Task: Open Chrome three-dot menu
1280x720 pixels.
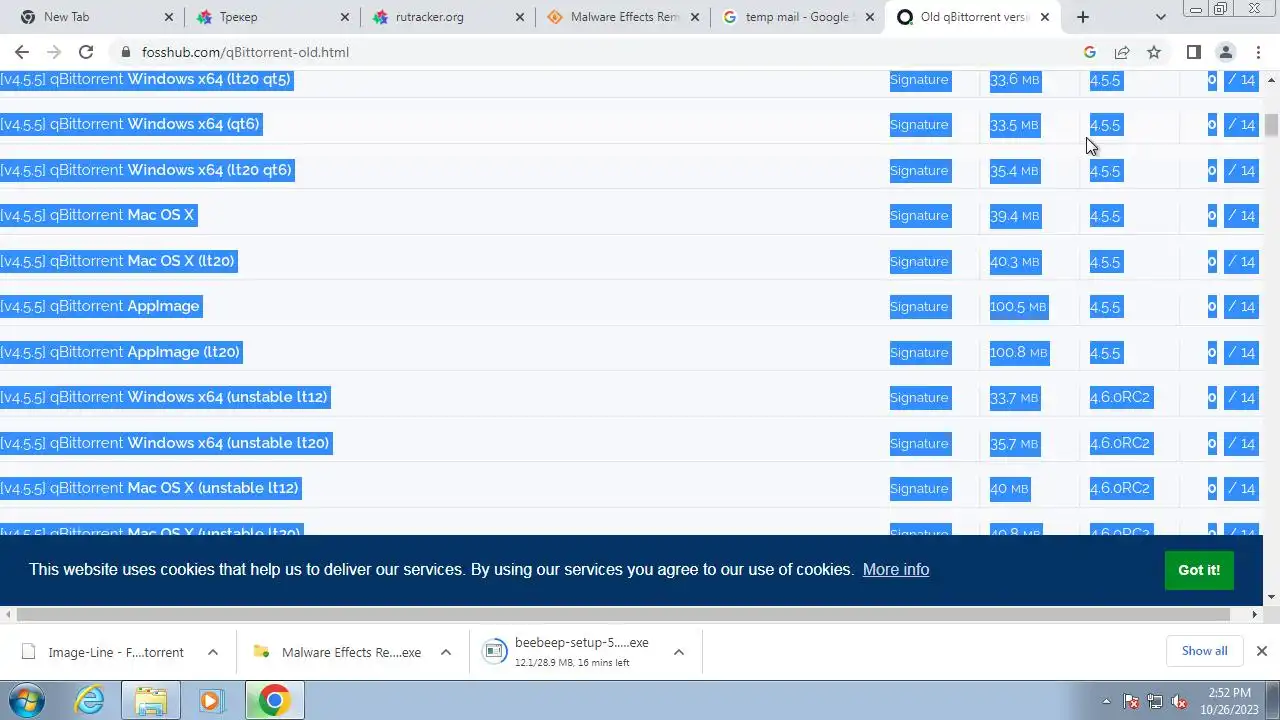Action: pos(1257,52)
